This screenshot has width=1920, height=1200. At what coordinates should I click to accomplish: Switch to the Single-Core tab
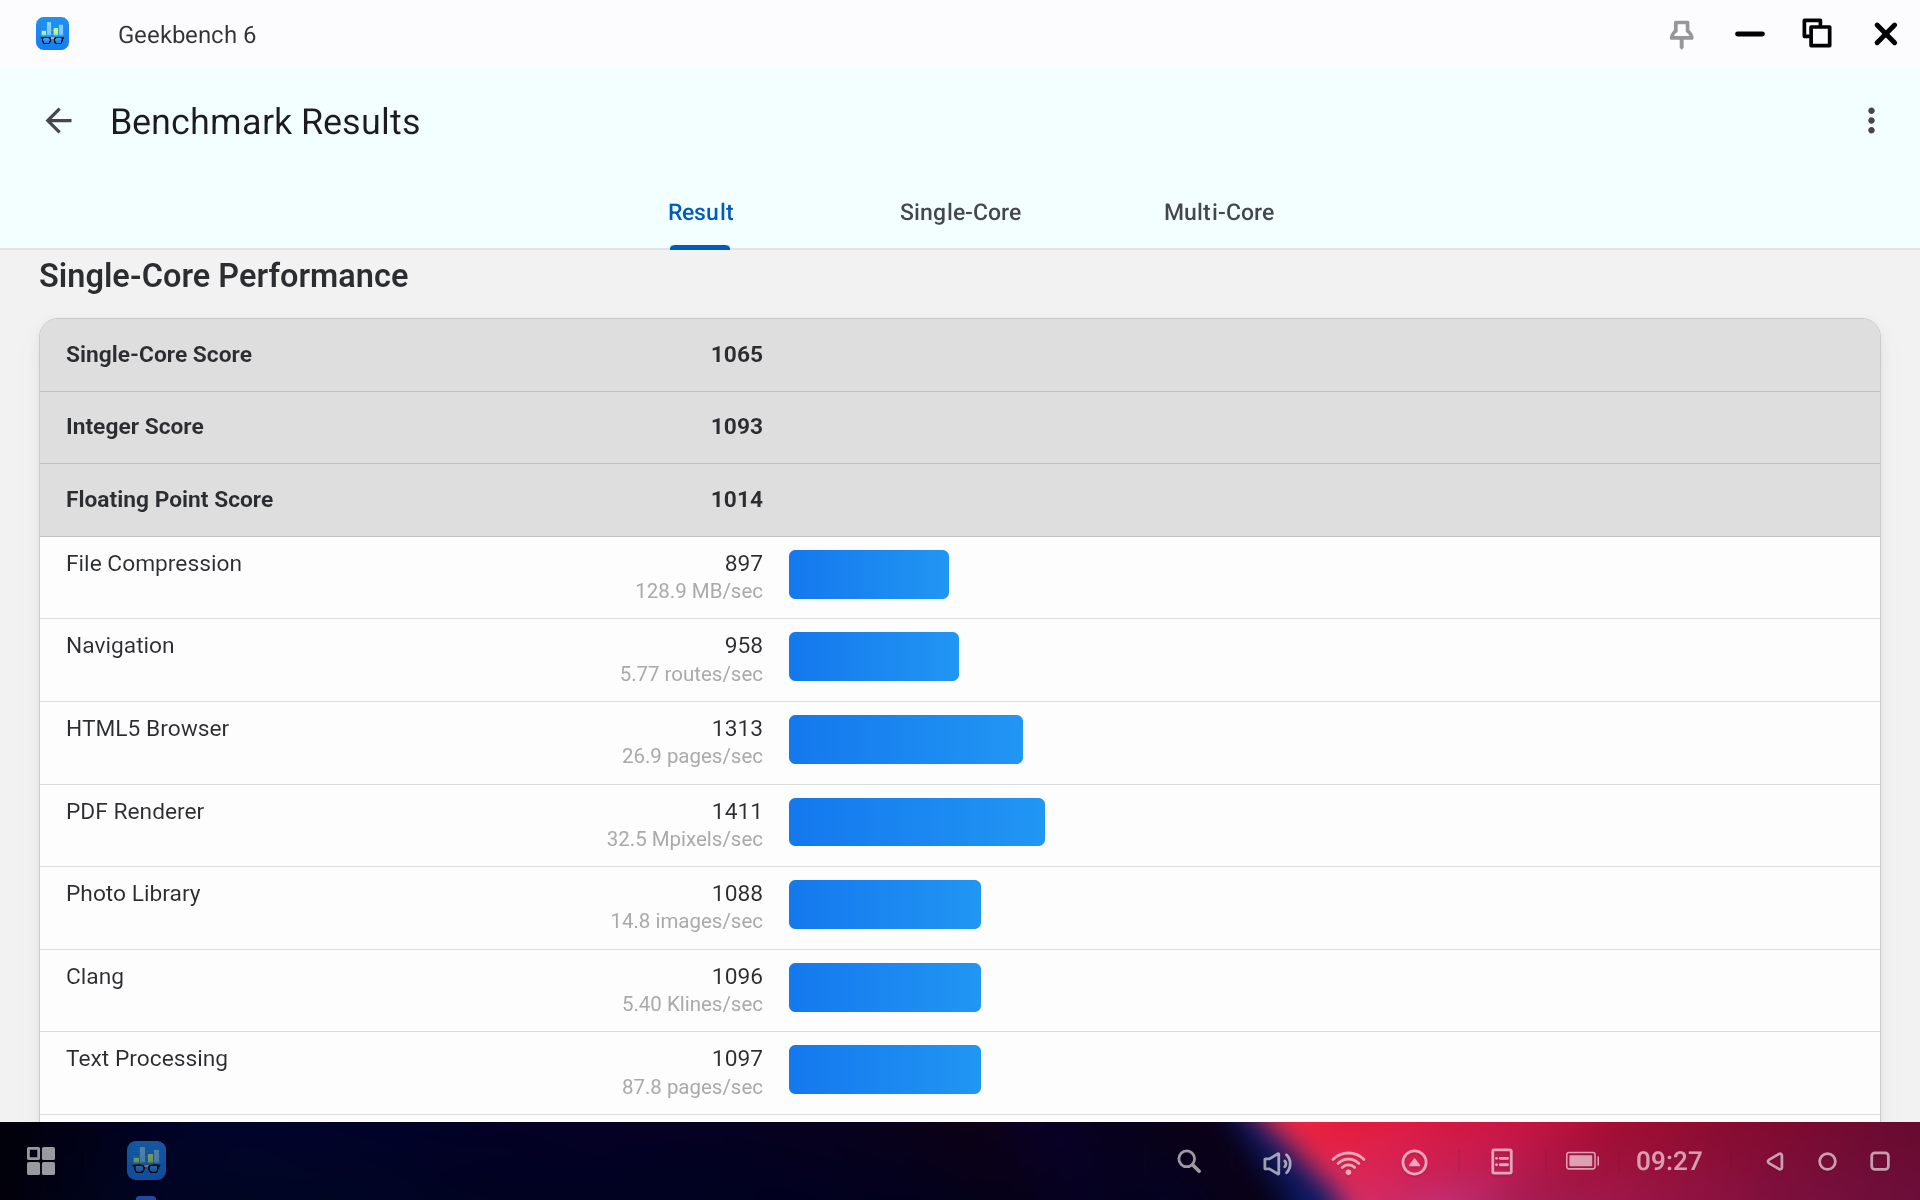[959, 212]
